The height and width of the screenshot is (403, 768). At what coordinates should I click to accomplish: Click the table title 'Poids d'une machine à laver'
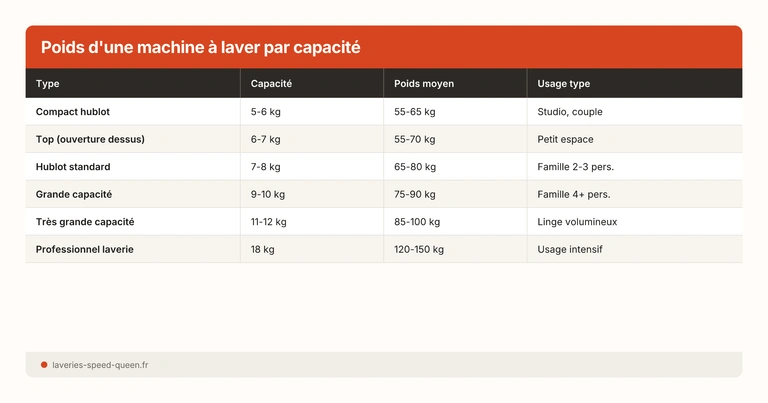[200, 47]
